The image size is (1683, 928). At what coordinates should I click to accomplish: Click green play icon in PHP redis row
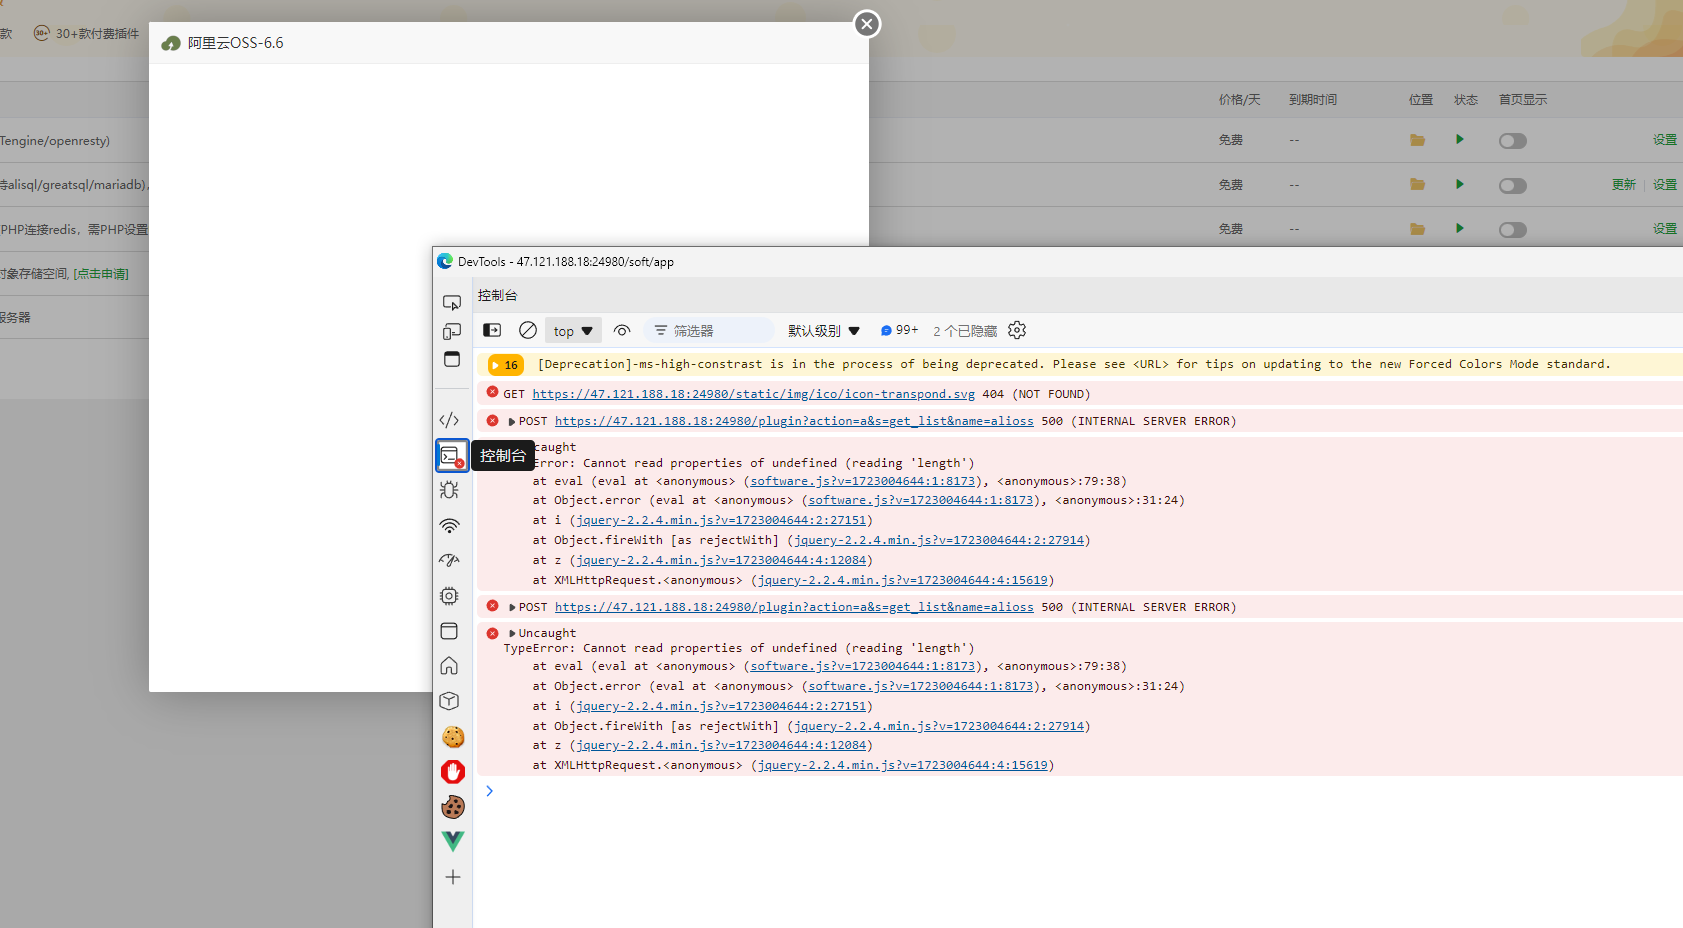(1460, 228)
